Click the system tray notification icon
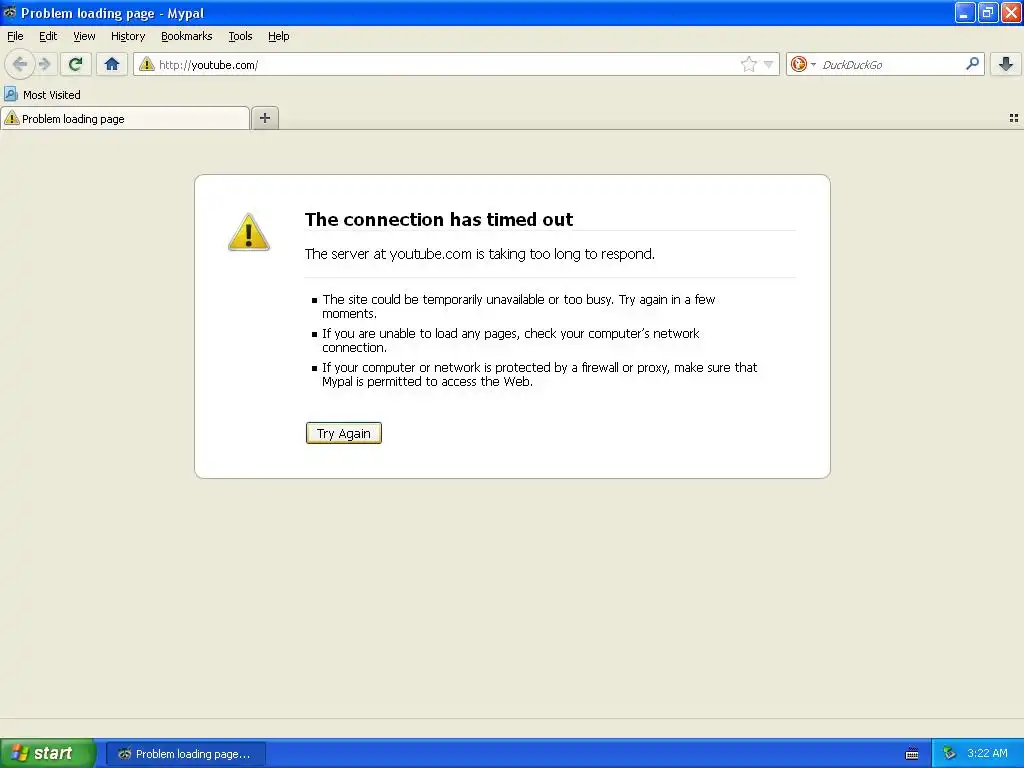 click(x=950, y=753)
